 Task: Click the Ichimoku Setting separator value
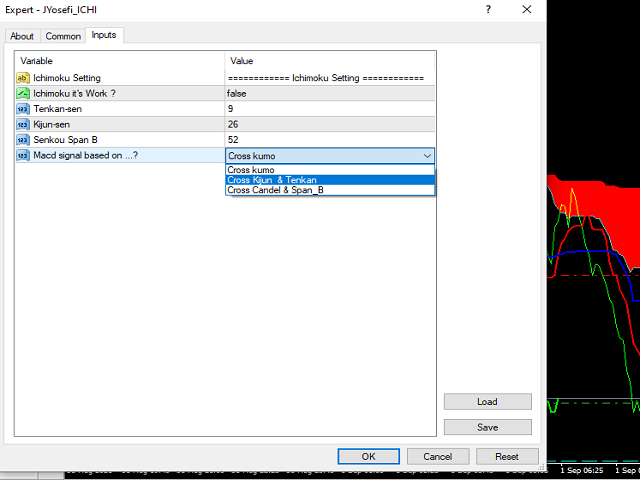(330, 78)
